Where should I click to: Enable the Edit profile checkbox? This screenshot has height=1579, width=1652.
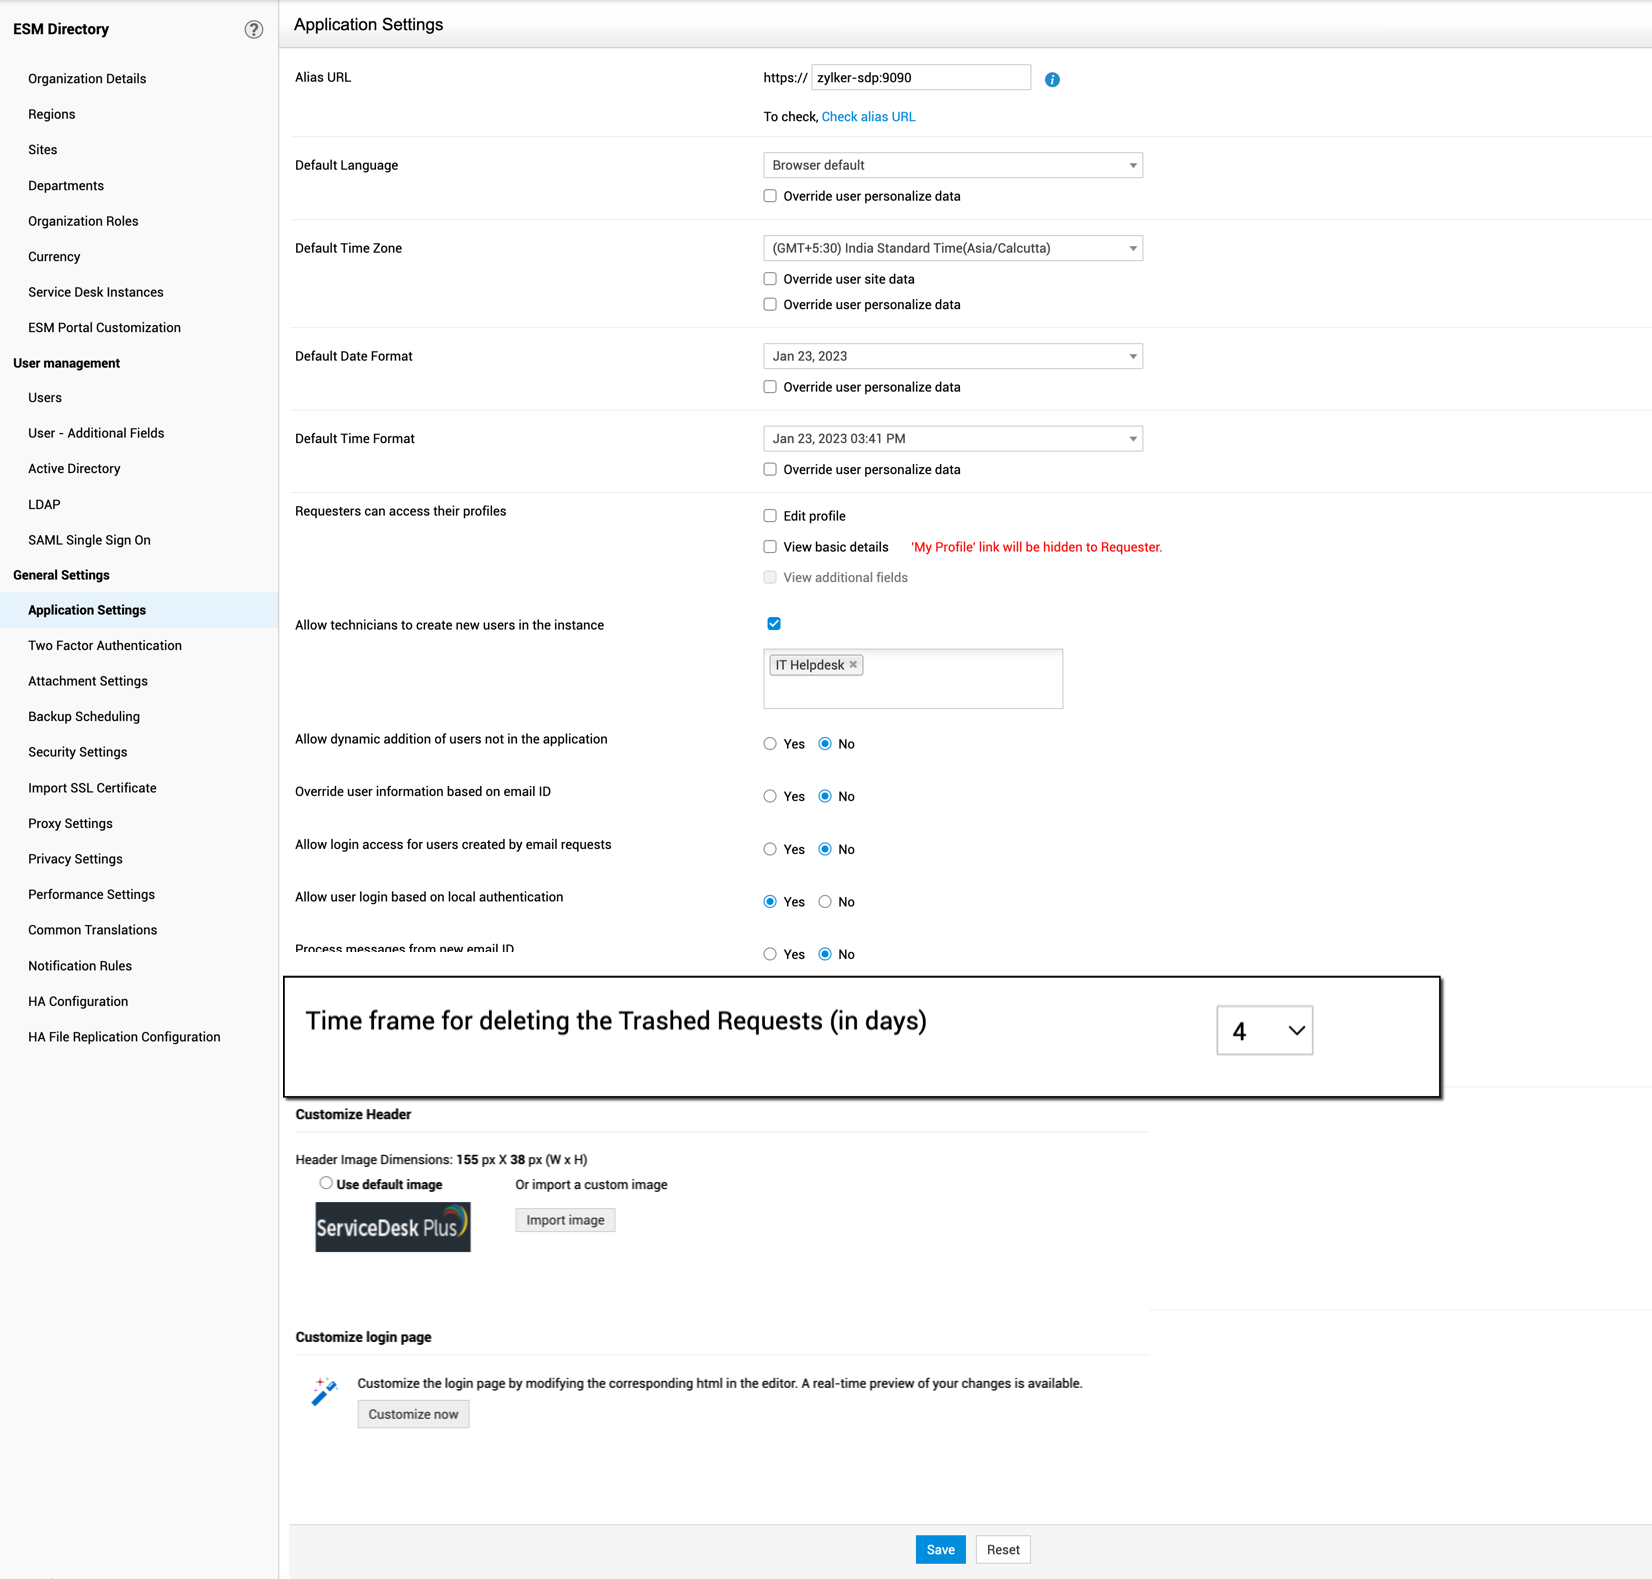coord(770,516)
